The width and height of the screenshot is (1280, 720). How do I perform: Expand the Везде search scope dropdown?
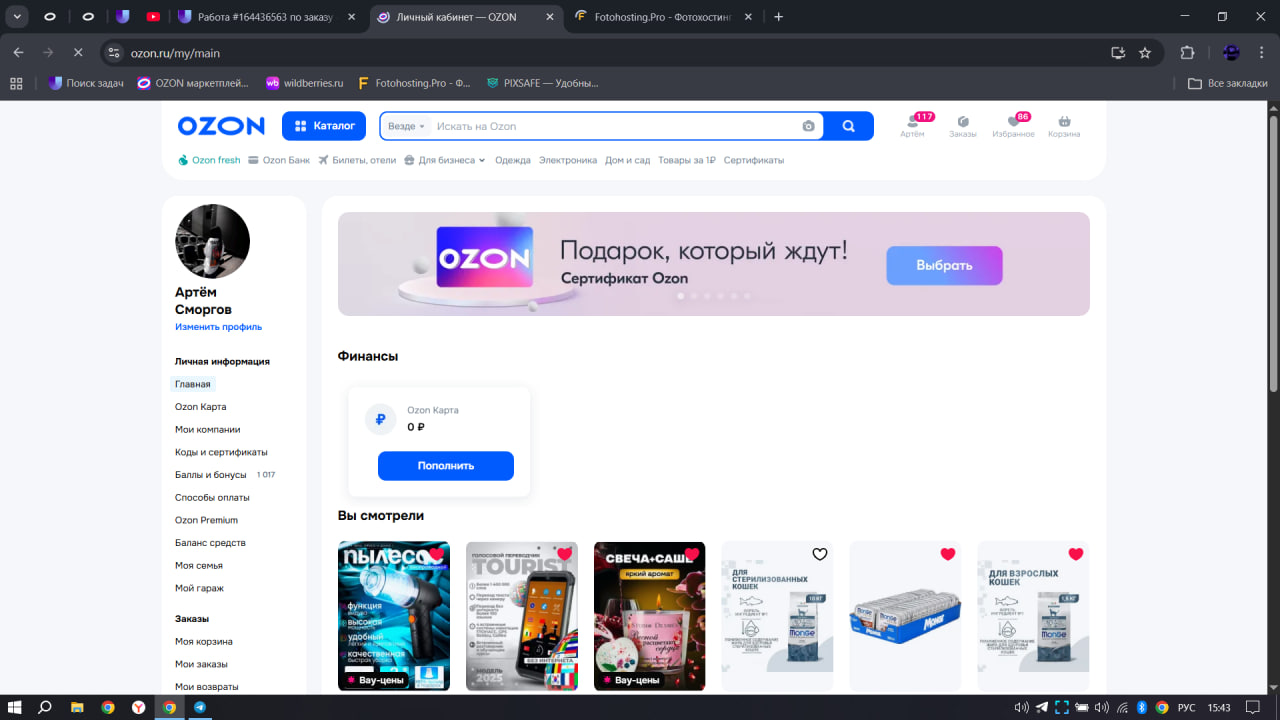point(407,126)
